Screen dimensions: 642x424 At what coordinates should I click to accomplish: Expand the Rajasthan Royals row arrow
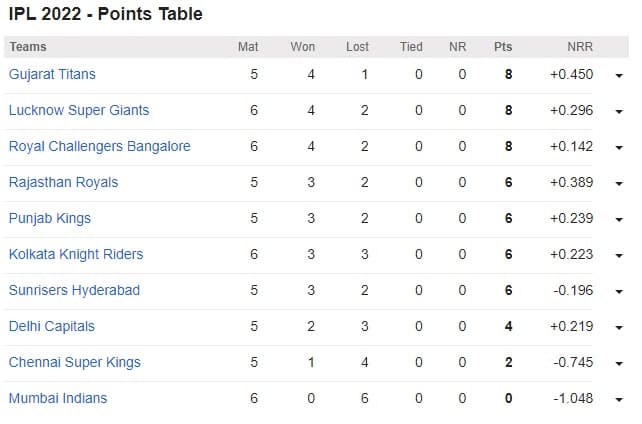coord(620,184)
